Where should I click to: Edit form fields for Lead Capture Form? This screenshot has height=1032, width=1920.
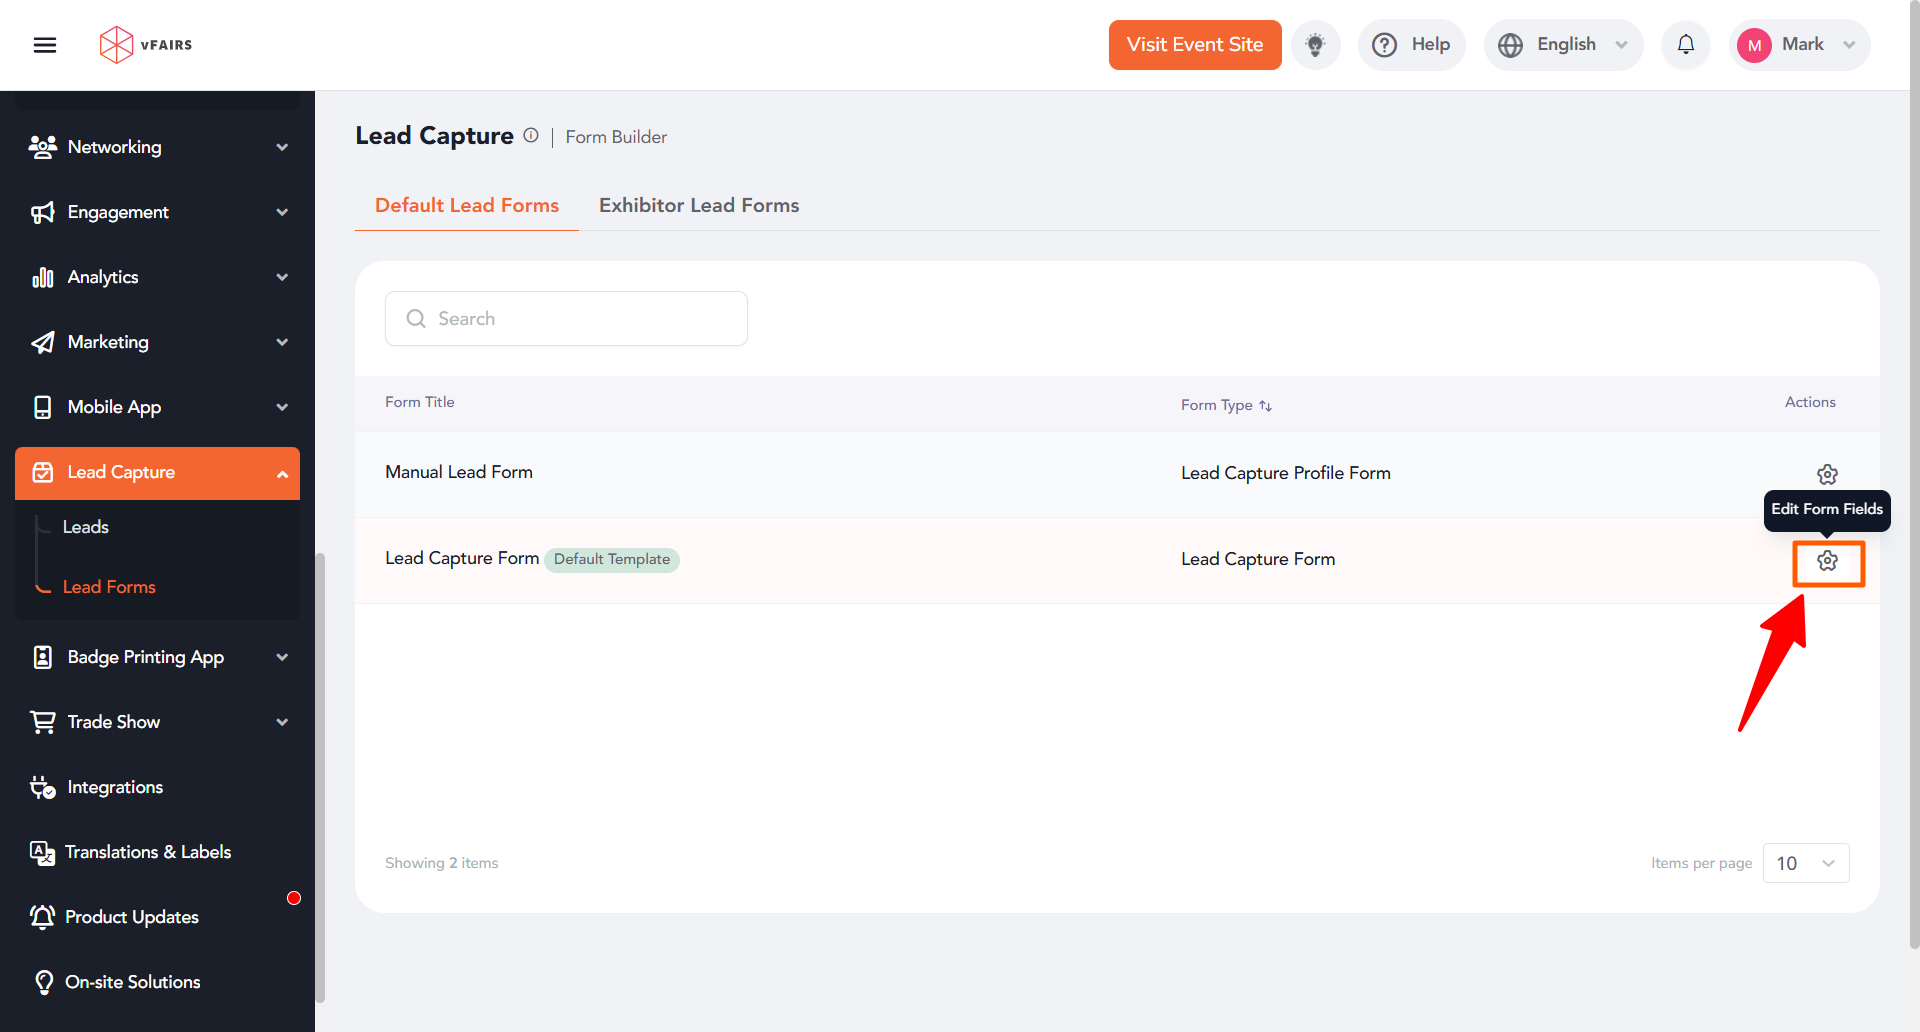click(x=1827, y=562)
